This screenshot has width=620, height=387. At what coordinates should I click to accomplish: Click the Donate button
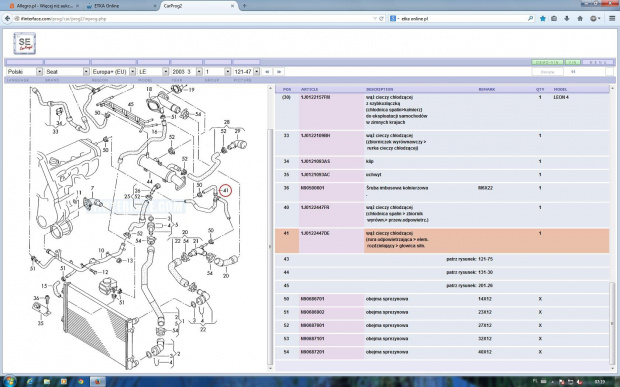pyautogui.click(x=547, y=72)
